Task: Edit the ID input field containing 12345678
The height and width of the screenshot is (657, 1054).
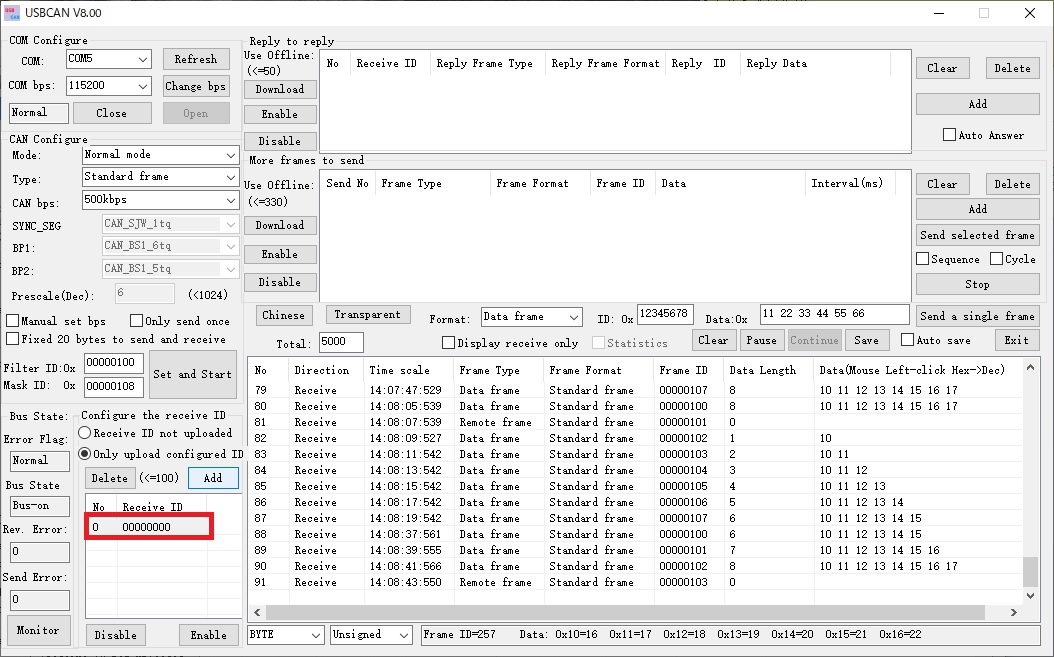Action: 665,315
